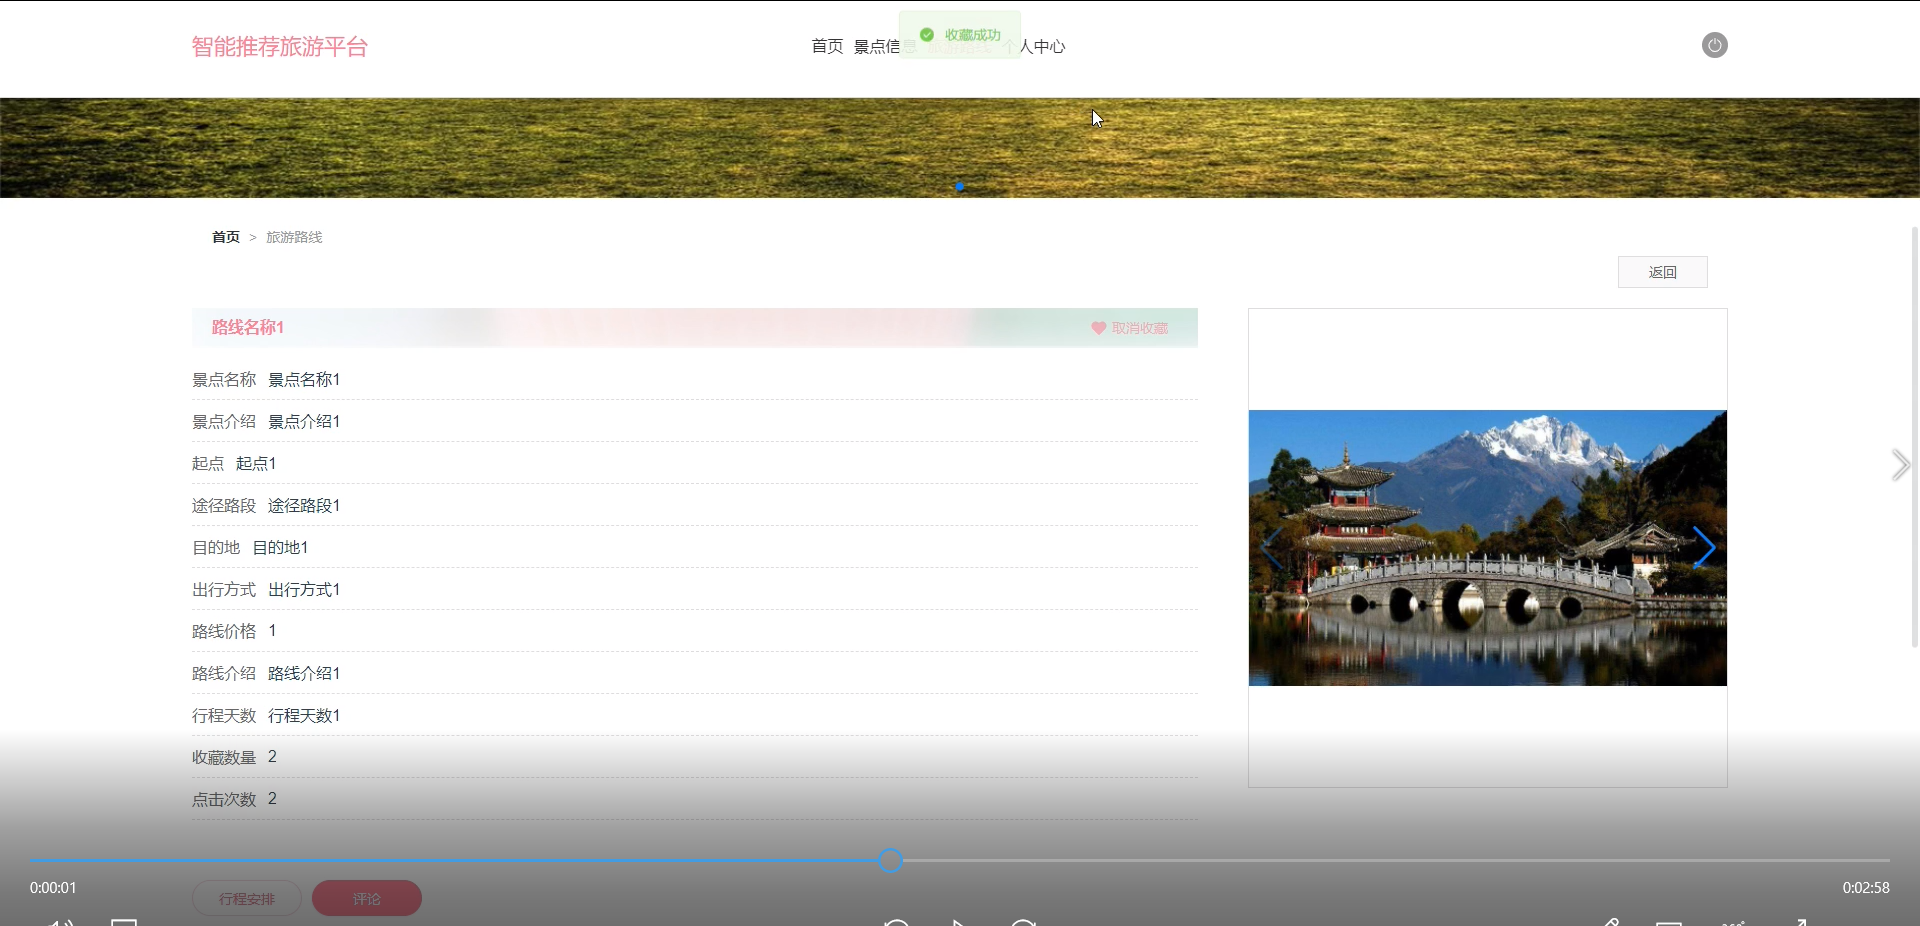The image size is (1920, 926).
Task: Show the previous photo in the image carousel
Action: [x=1272, y=548]
